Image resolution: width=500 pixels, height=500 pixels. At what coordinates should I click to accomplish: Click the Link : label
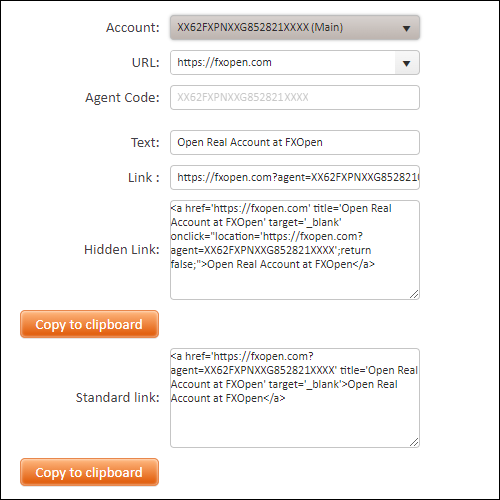(144, 178)
